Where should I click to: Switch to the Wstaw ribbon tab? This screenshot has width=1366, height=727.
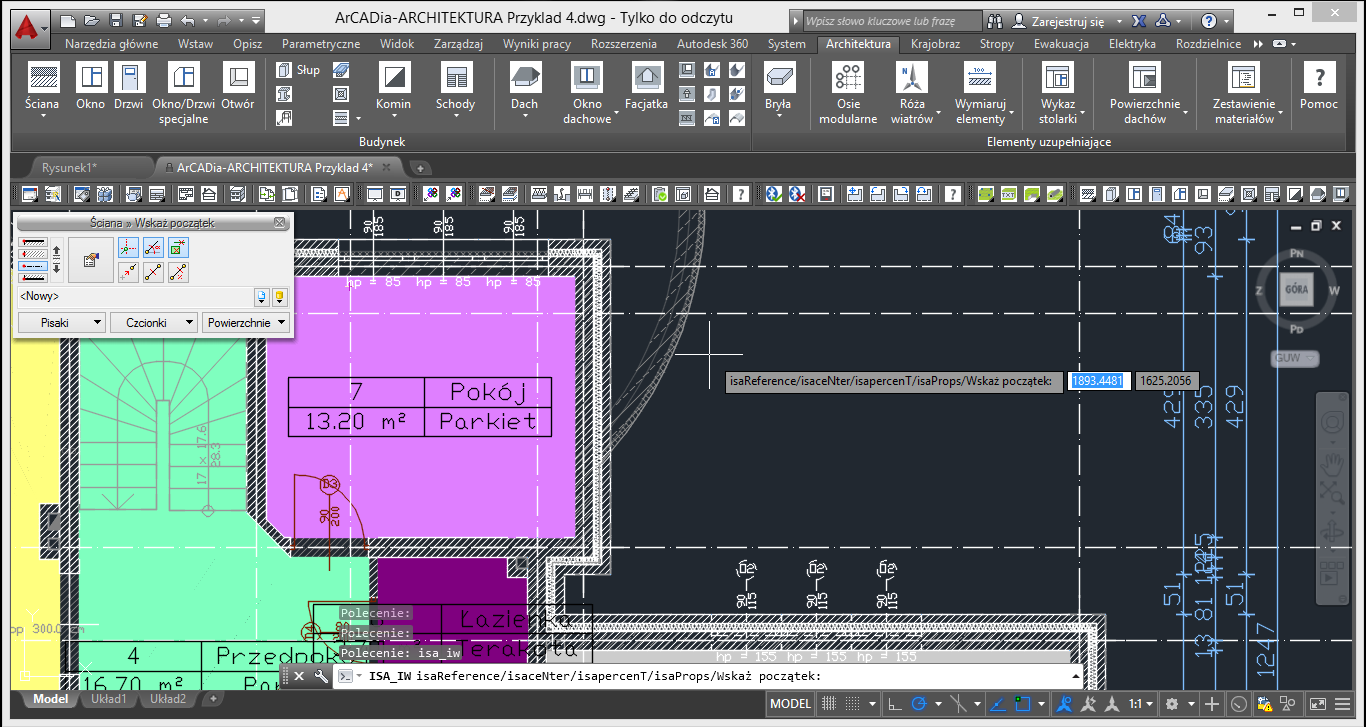[x=195, y=44]
